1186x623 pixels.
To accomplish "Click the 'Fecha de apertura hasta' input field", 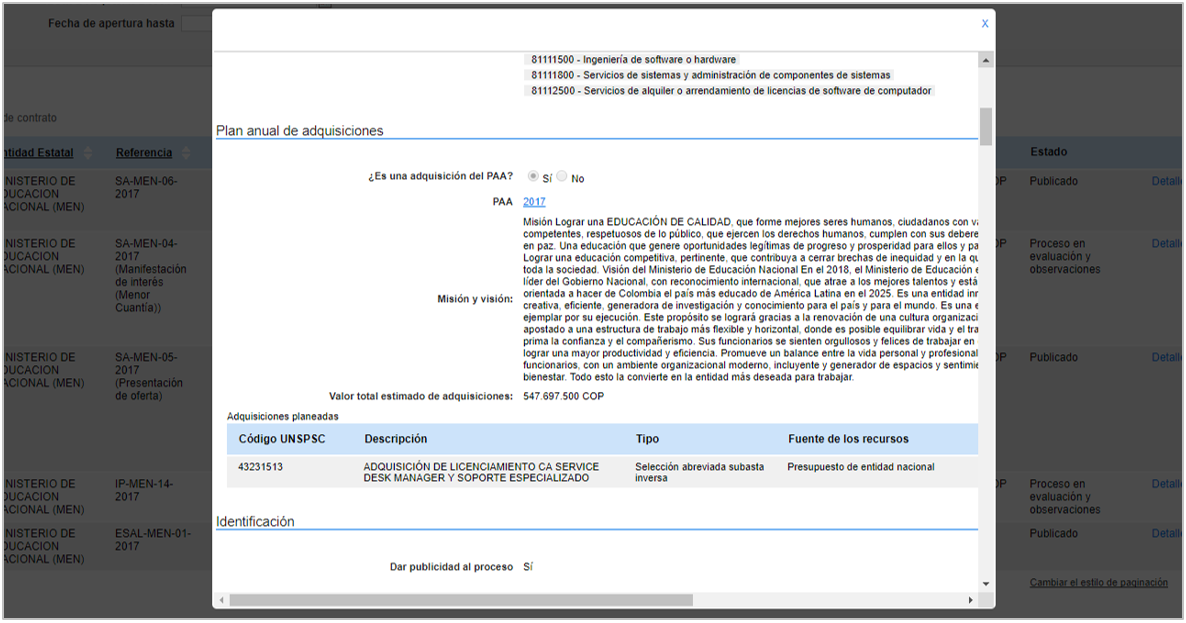I will coord(197,23).
